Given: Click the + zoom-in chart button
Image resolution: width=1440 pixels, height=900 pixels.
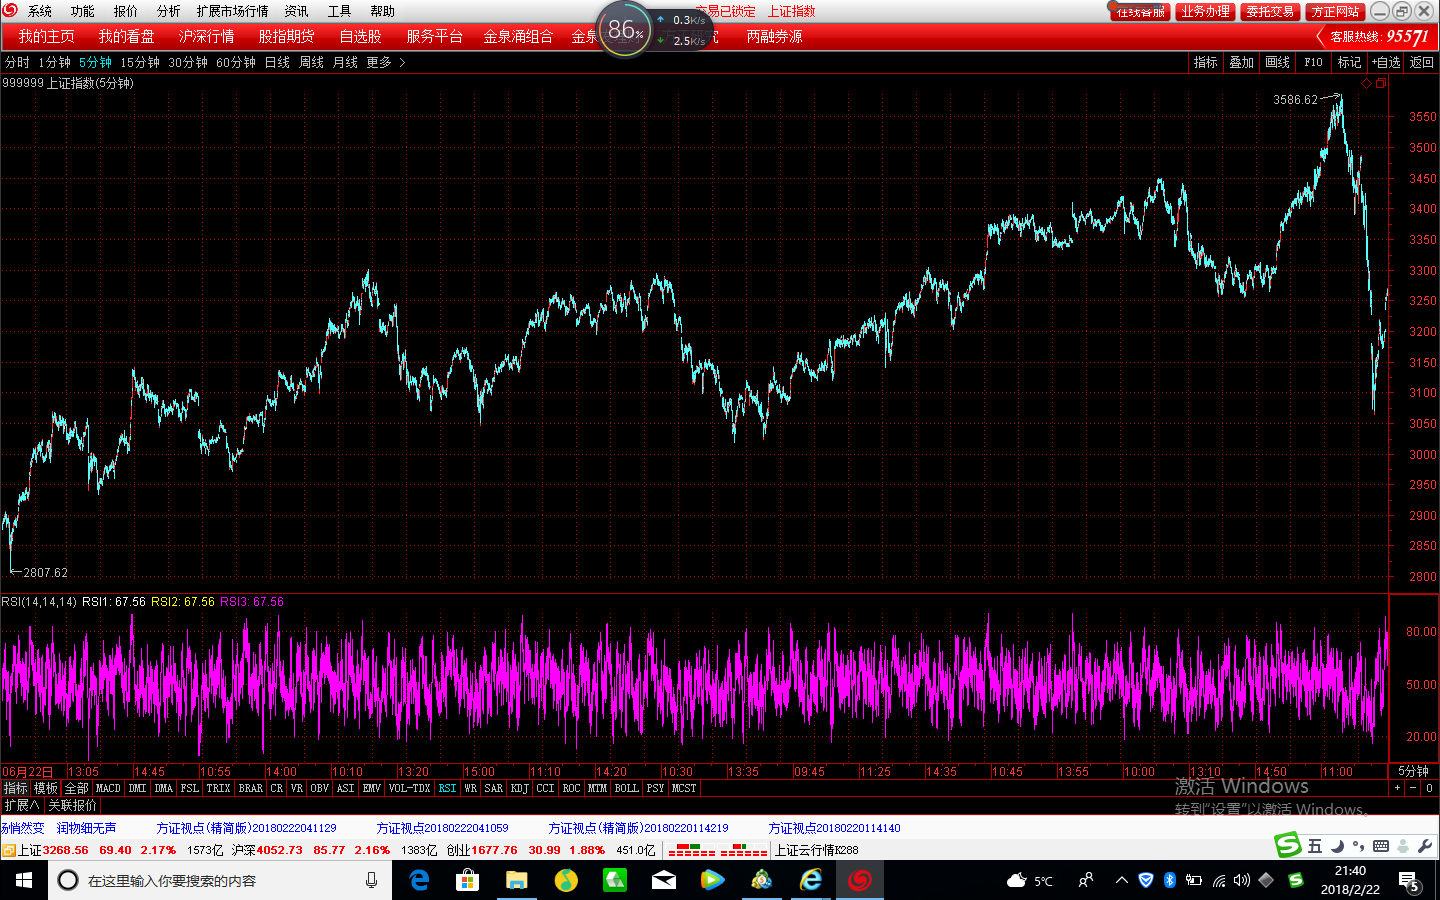Looking at the screenshot, I should (x=1397, y=788).
